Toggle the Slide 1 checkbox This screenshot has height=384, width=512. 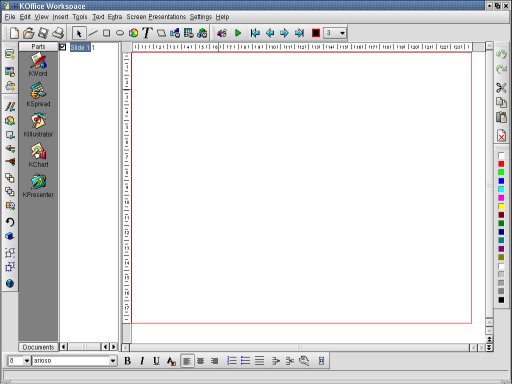click(63, 47)
